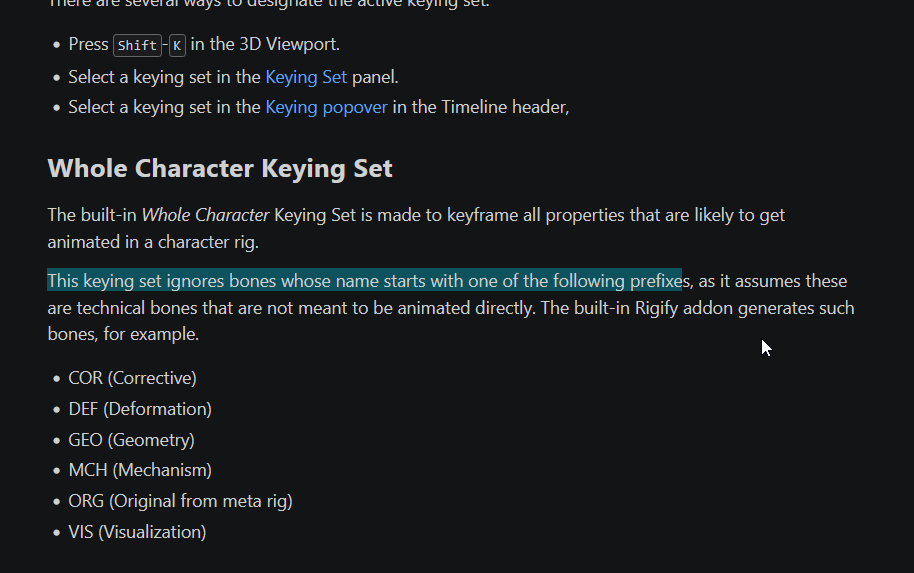The width and height of the screenshot is (914, 573).
Task: Click the COR (Corrective) list item
Action: pos(132,378)
